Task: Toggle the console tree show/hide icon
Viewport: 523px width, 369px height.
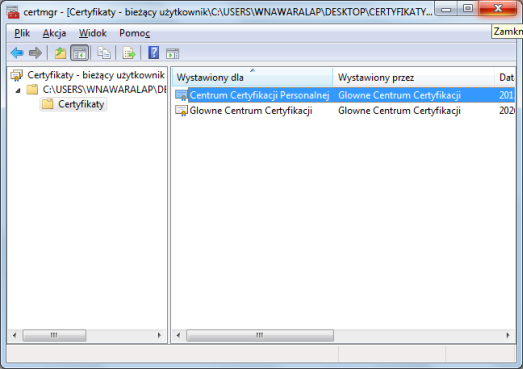Action: (x=79, y=53)
